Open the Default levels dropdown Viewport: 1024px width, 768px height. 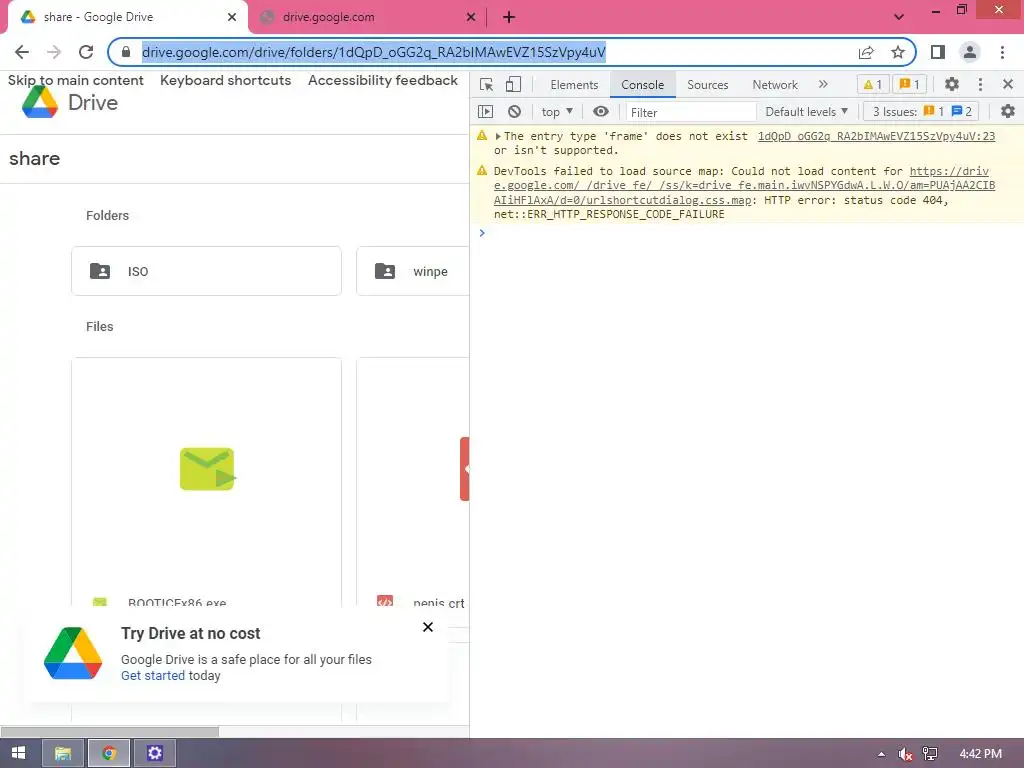click(x=807, y=112)
